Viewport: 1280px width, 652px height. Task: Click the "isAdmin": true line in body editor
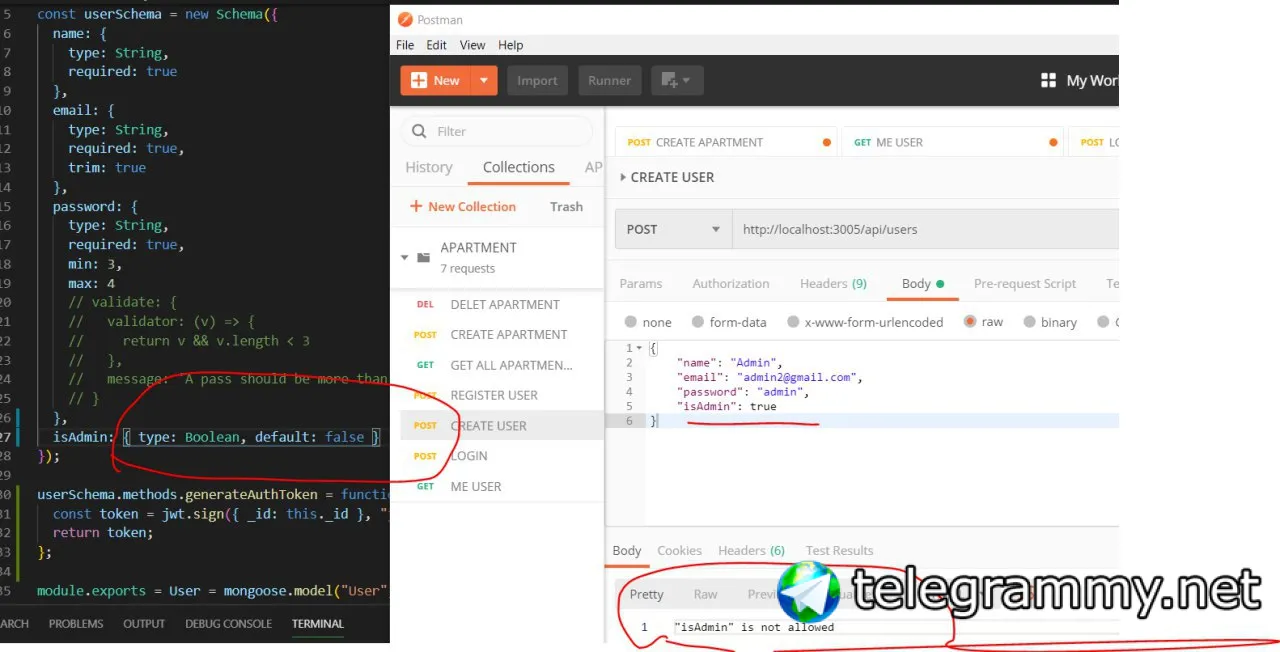[x=727, y=407]
